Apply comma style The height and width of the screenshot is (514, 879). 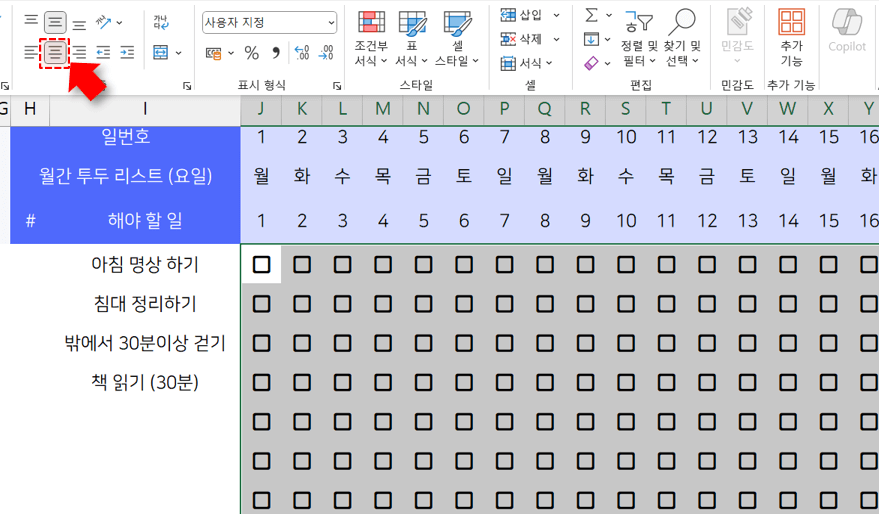coord(276,53)
